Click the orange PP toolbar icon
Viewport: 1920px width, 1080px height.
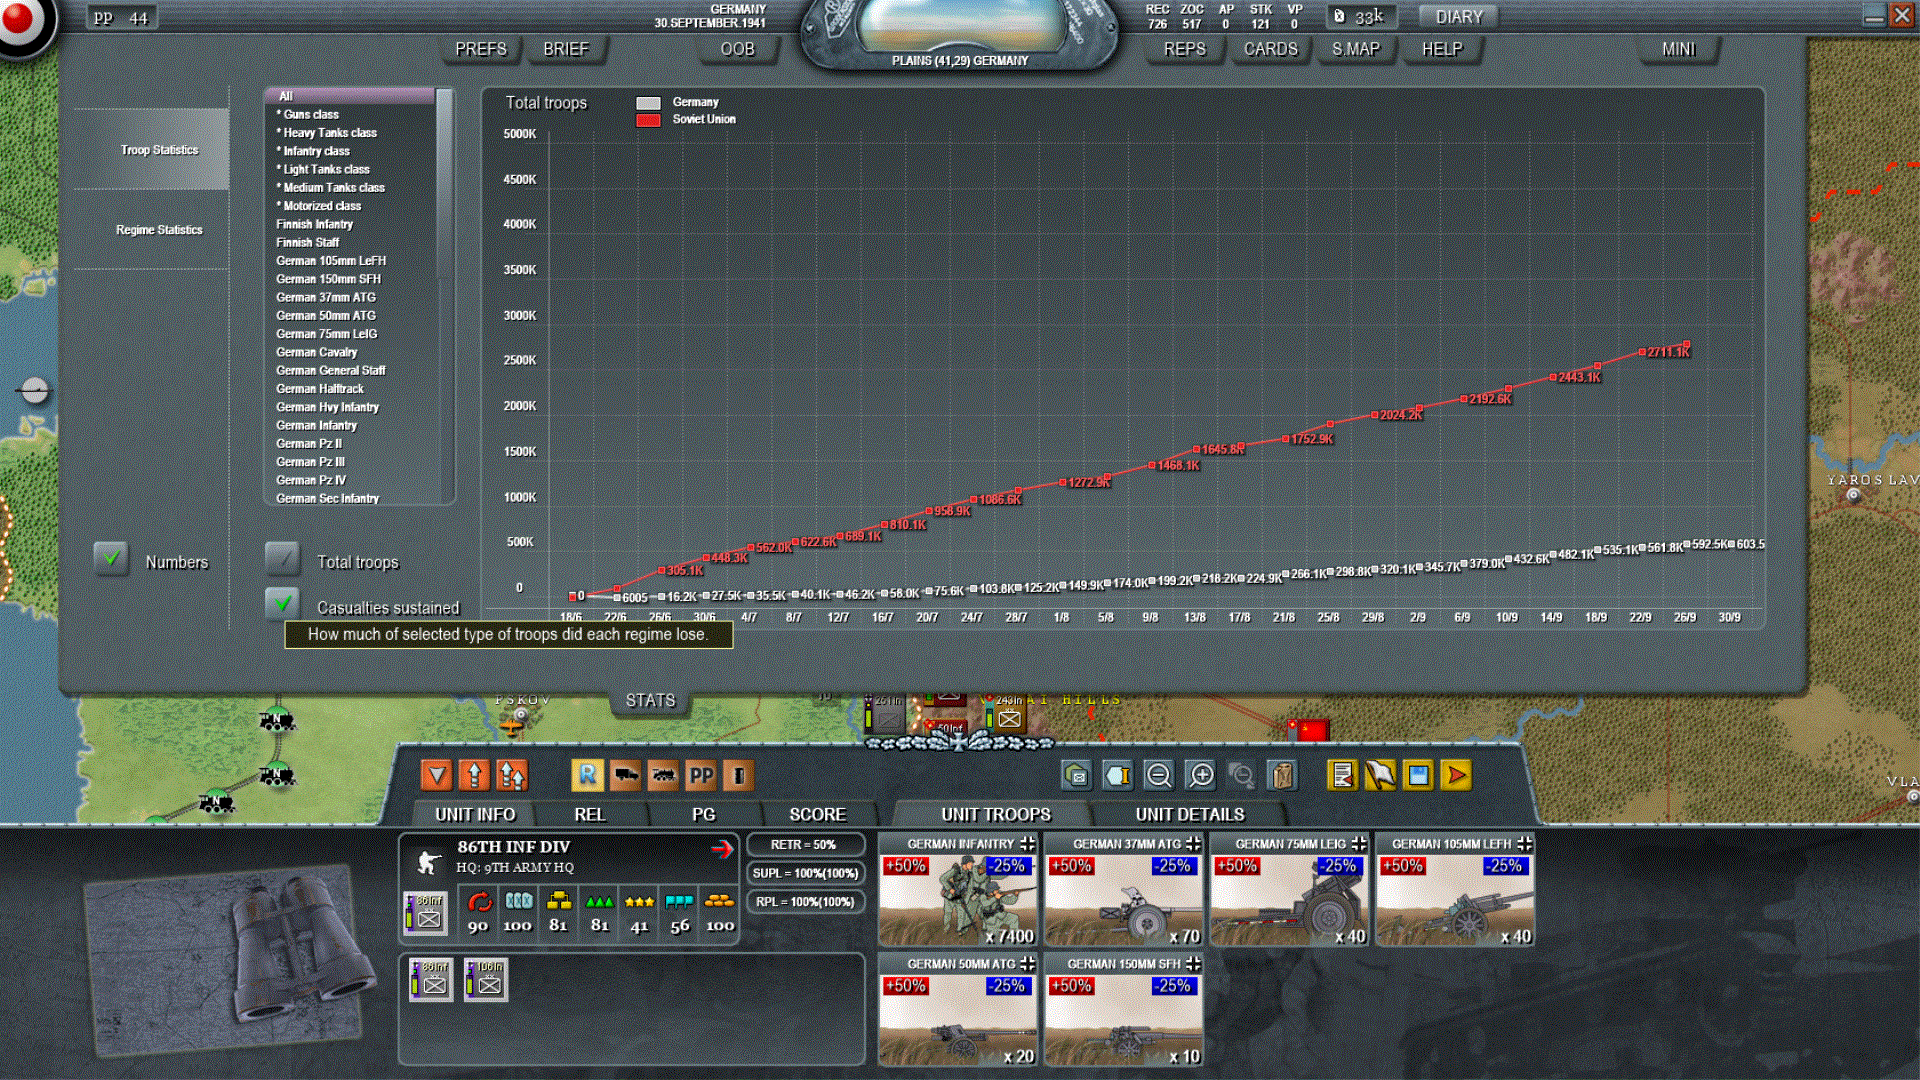[701, 775]
